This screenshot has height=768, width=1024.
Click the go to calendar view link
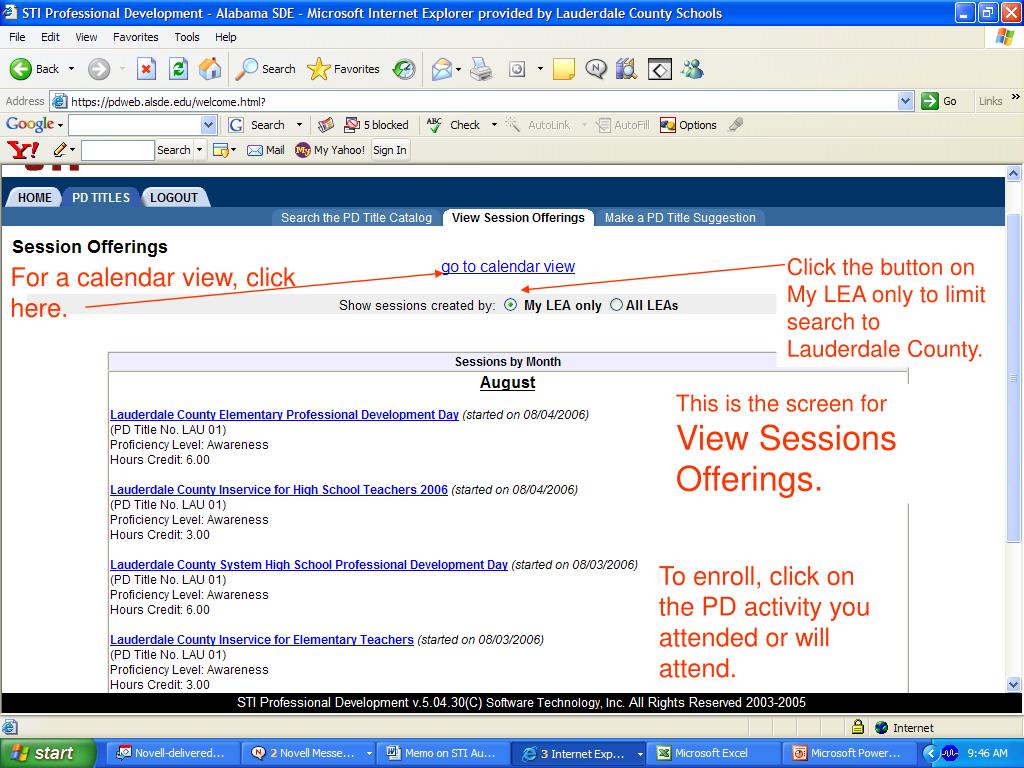pos(508,266)
